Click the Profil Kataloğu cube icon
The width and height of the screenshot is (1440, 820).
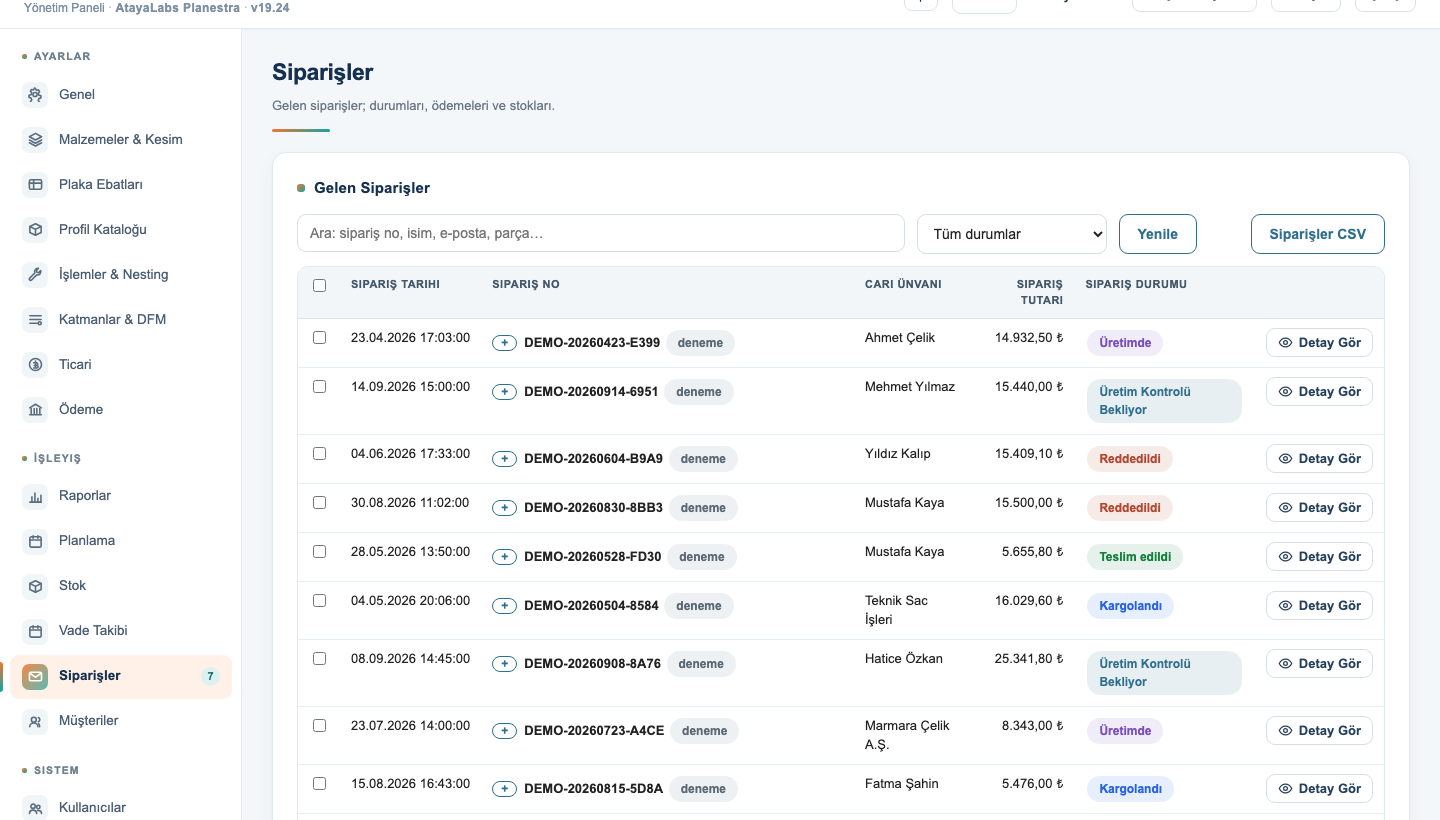coord(35,230)
